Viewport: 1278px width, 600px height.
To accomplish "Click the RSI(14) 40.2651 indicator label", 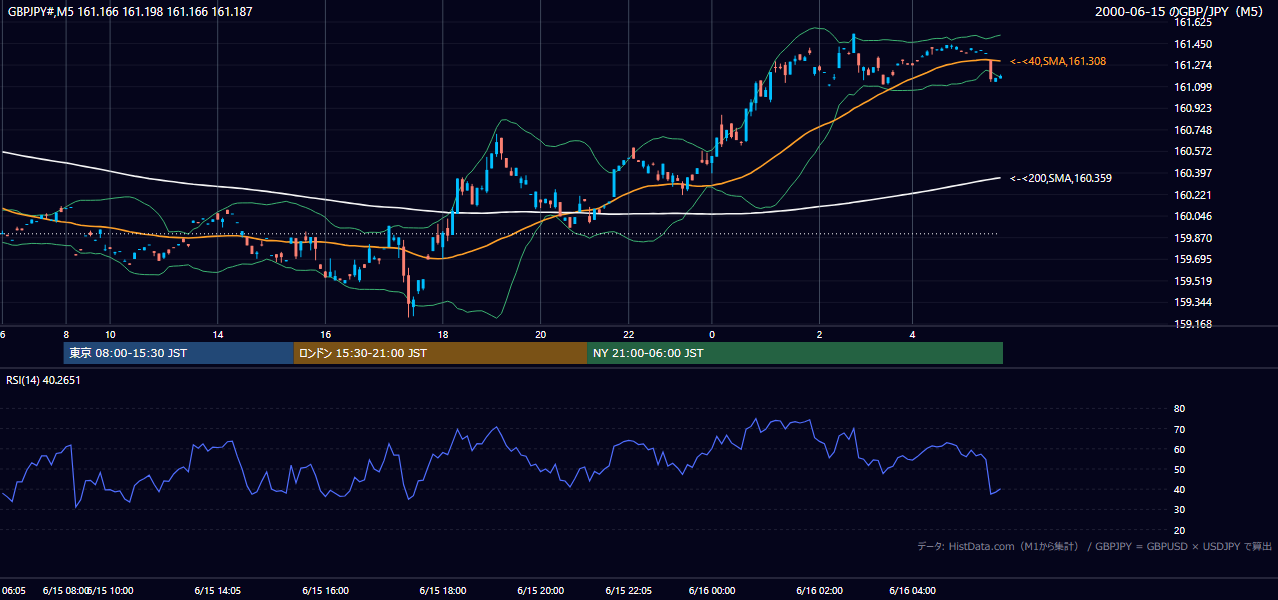I will tap(43, 380).
